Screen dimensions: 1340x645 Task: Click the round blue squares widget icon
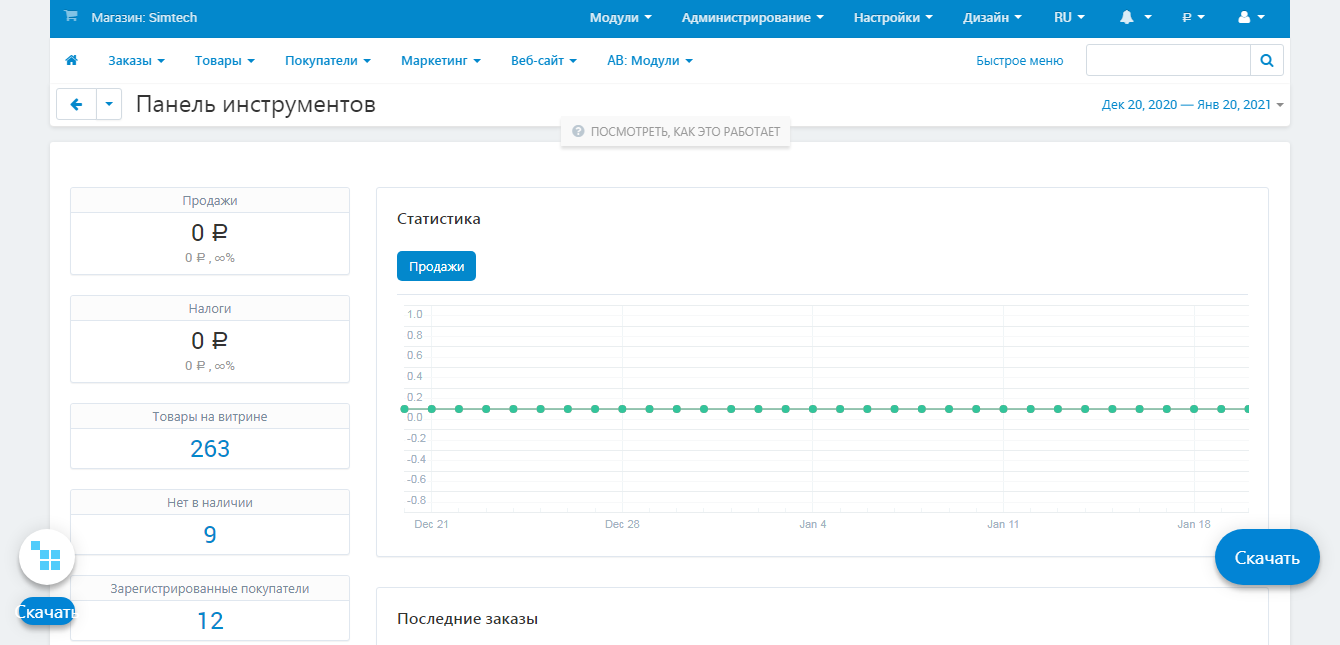pos(47,557)
